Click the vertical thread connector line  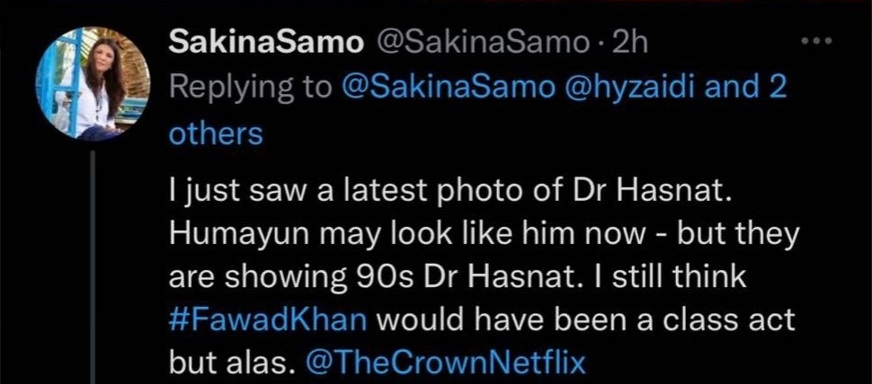[x=93, y=267]
